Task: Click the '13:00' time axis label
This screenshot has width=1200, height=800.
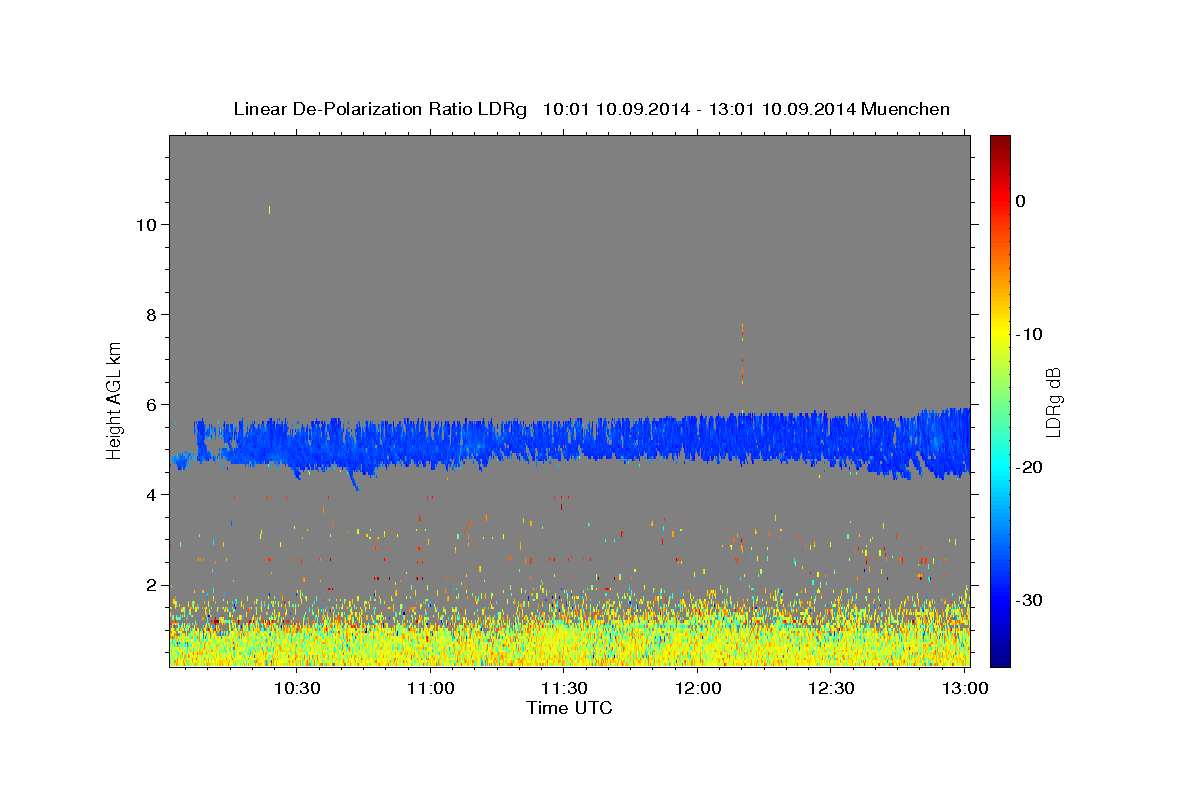Action: [x=964, y=688]
